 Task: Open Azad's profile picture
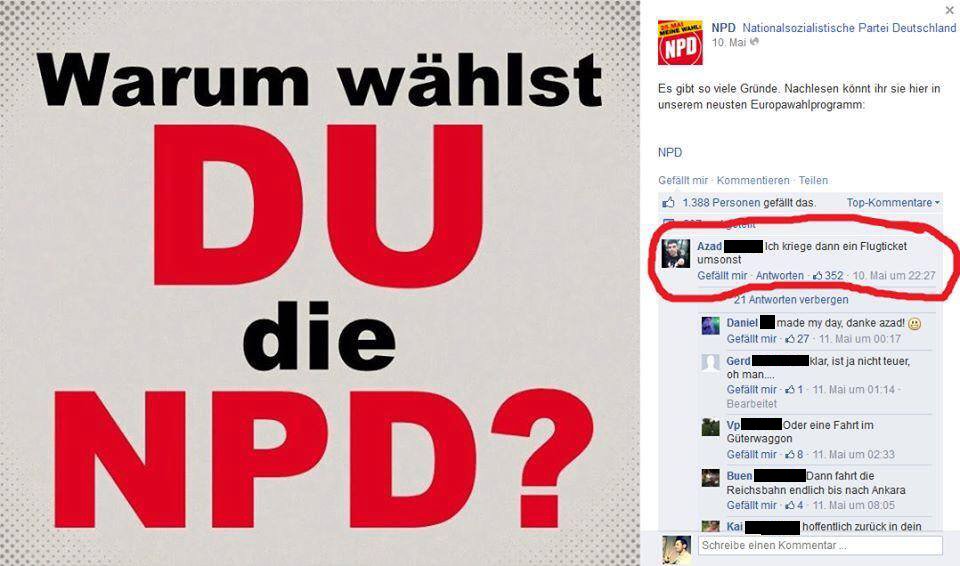click(676, 253)
